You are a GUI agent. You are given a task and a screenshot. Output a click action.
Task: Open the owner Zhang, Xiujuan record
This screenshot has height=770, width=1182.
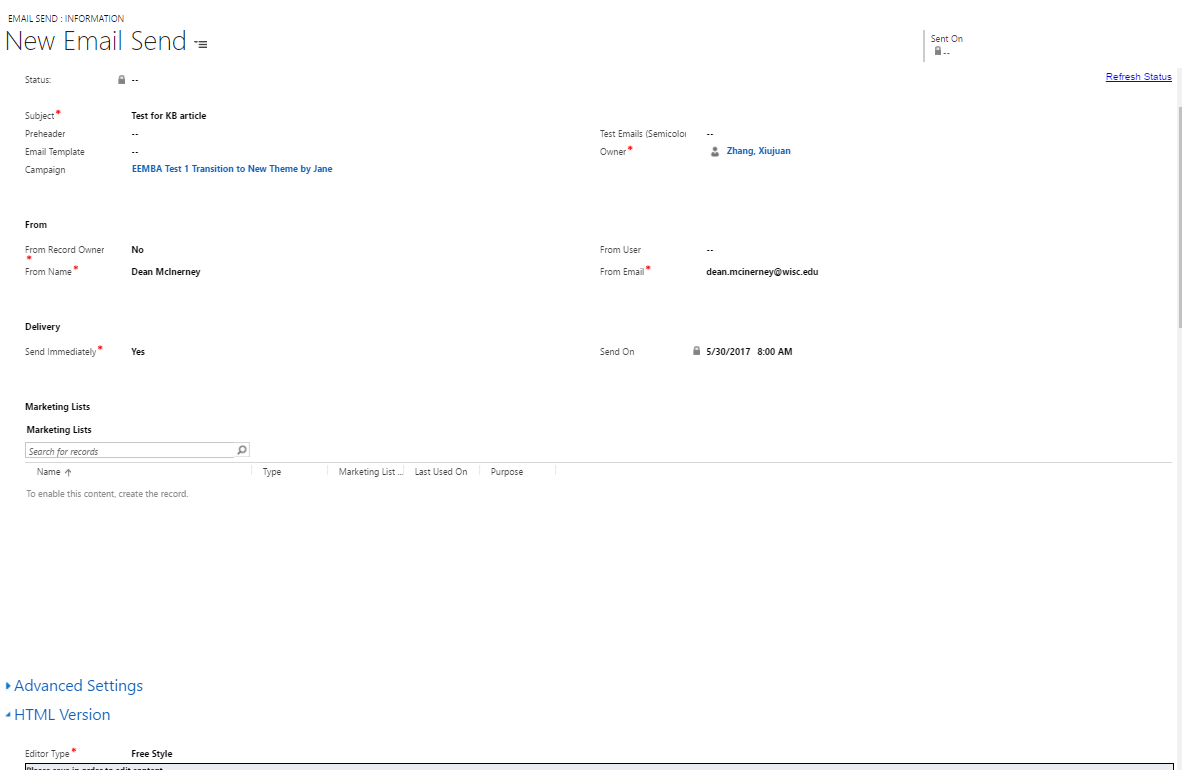click(758, 151)
